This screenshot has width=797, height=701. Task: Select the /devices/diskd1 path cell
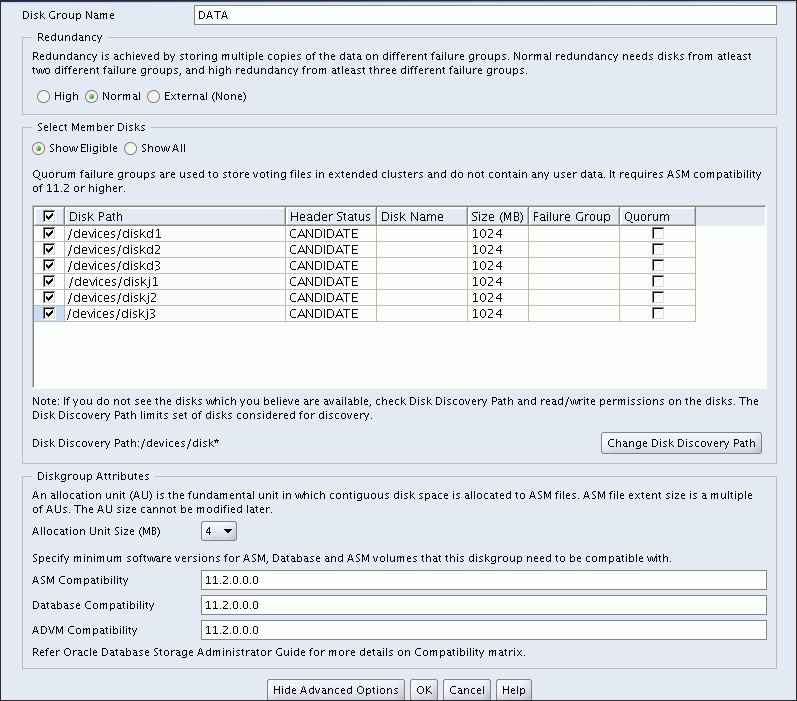tap(175, 233)
